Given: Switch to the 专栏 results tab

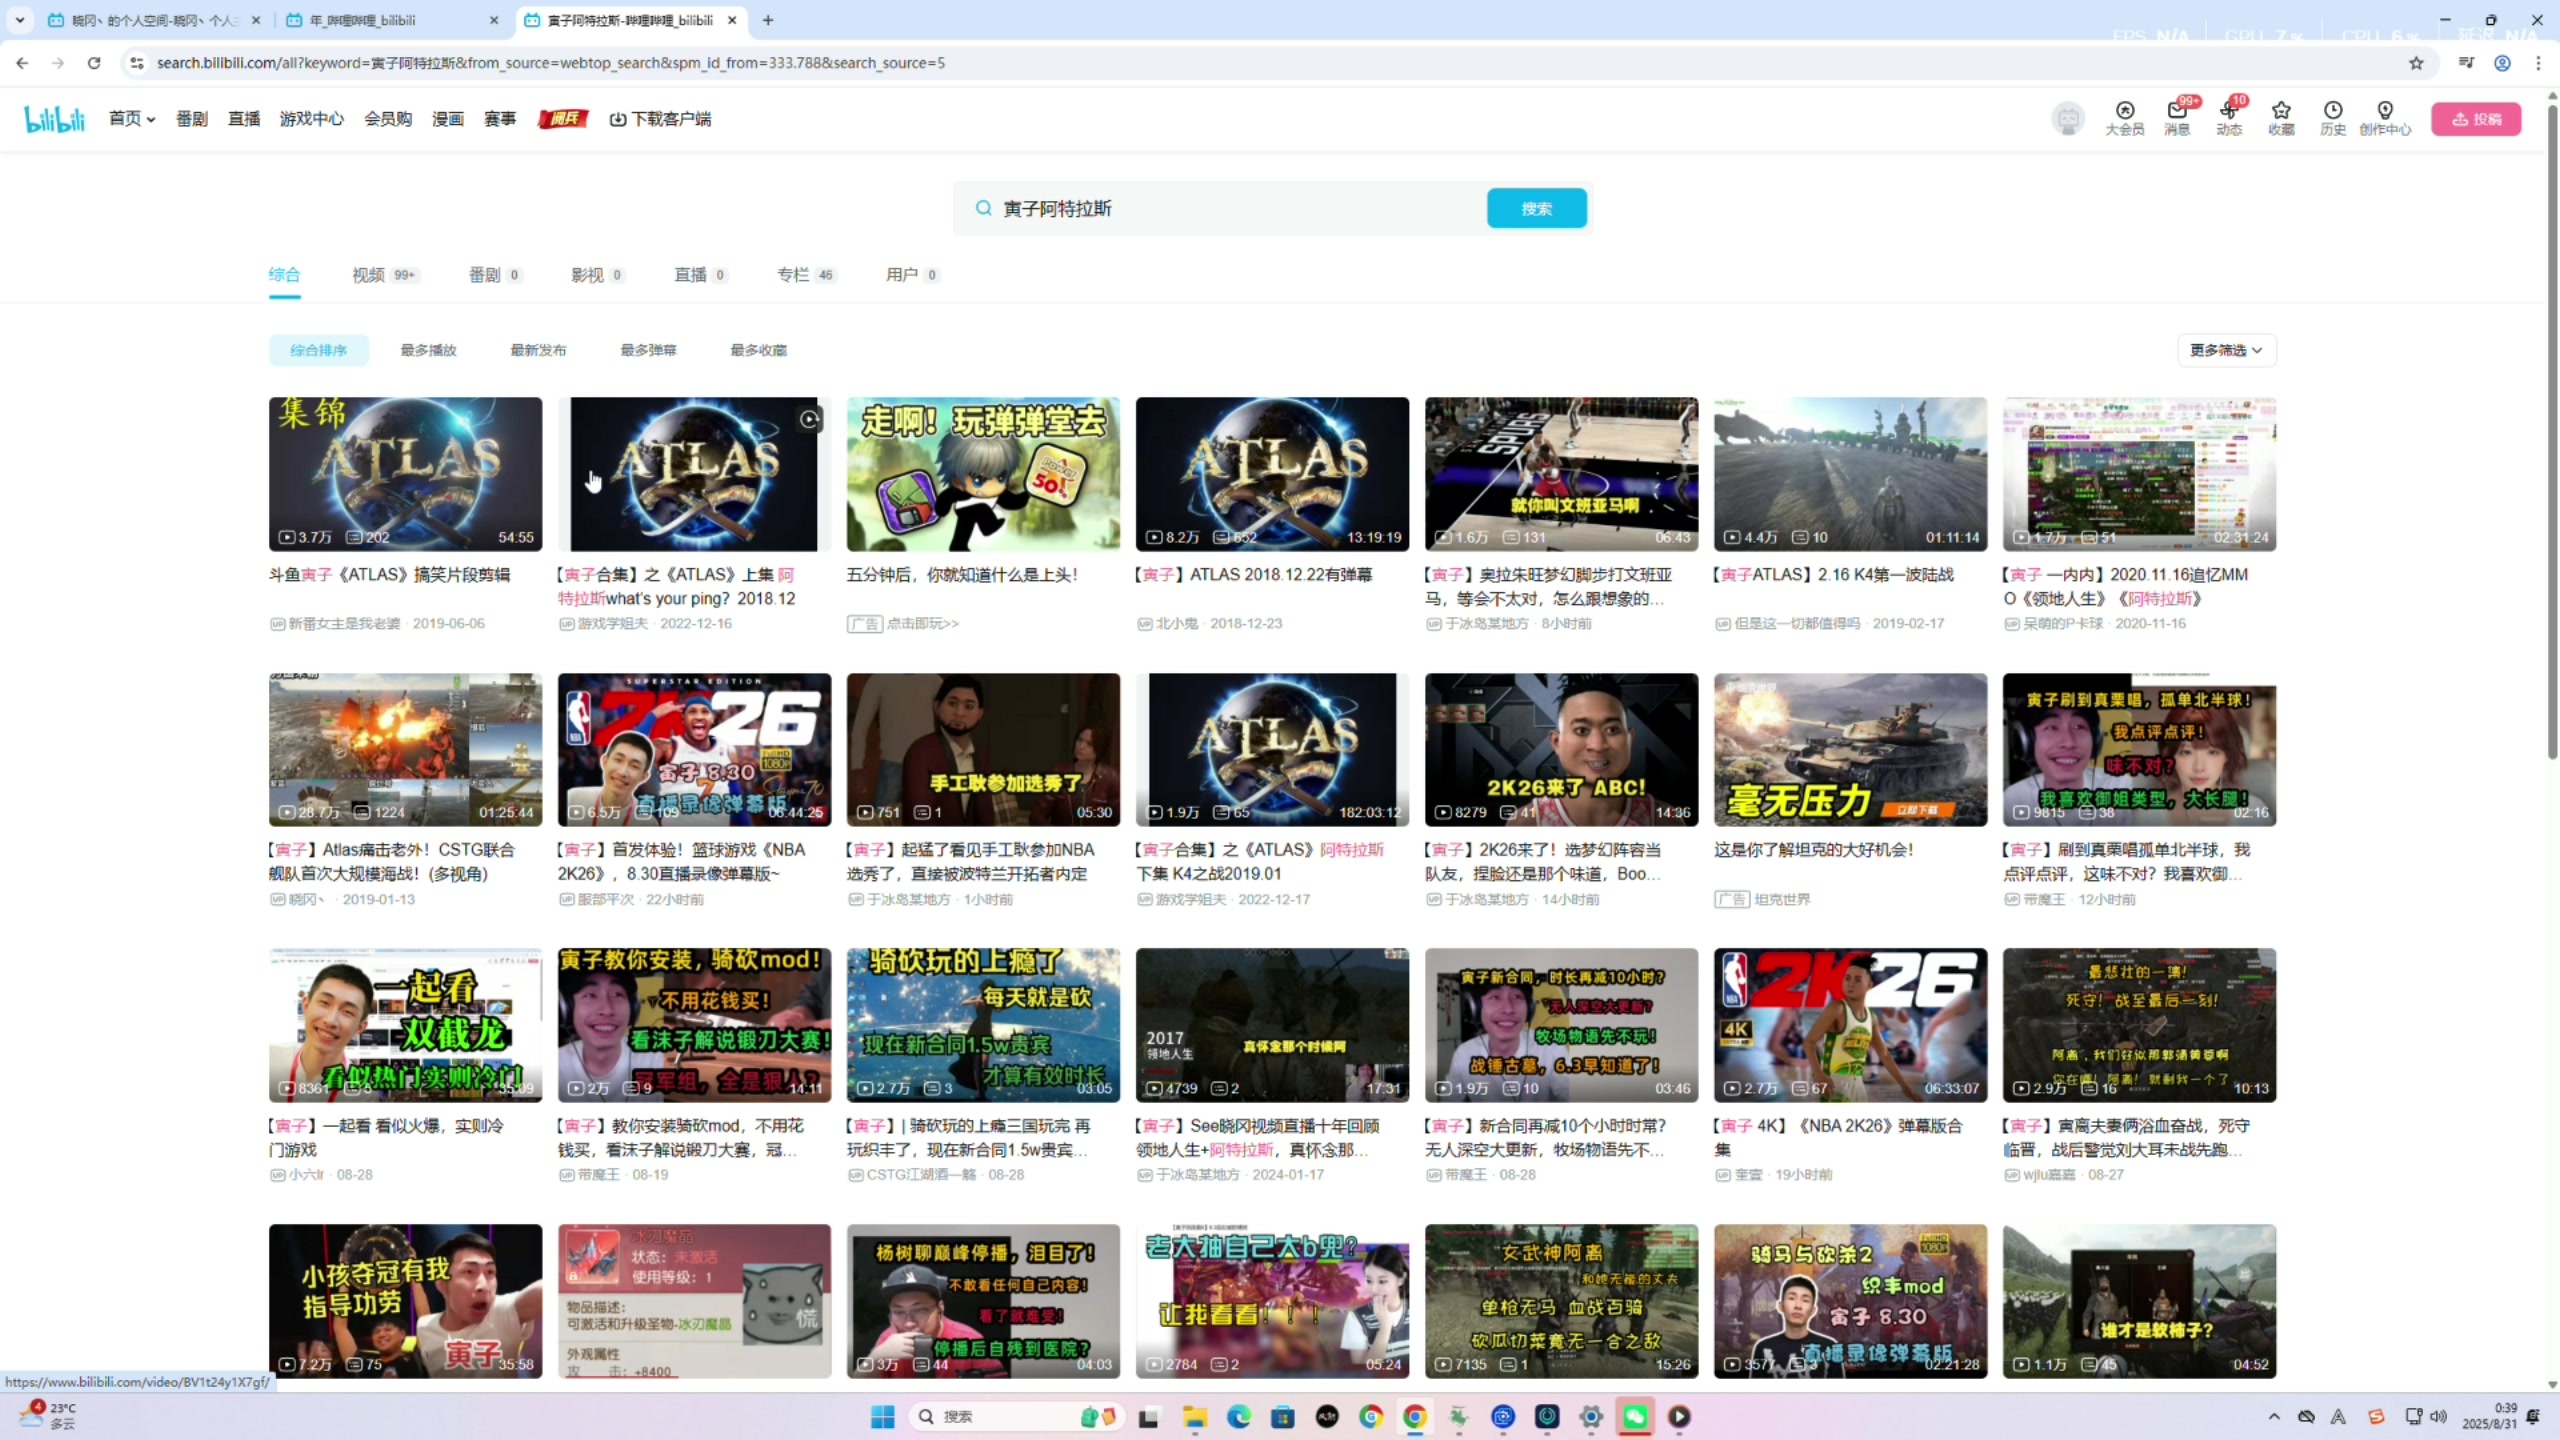Looking at the screenshot, I should point(806,275).
